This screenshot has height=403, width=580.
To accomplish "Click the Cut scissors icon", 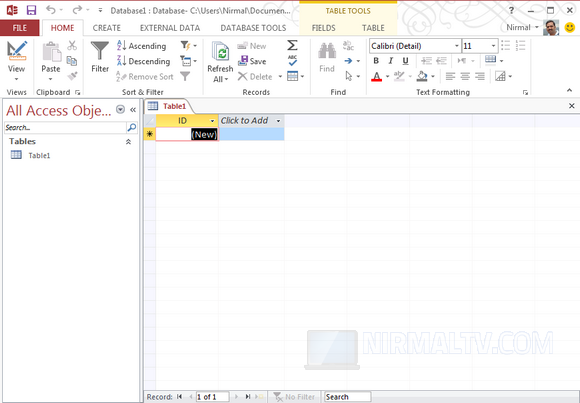I will click(72, 46).
